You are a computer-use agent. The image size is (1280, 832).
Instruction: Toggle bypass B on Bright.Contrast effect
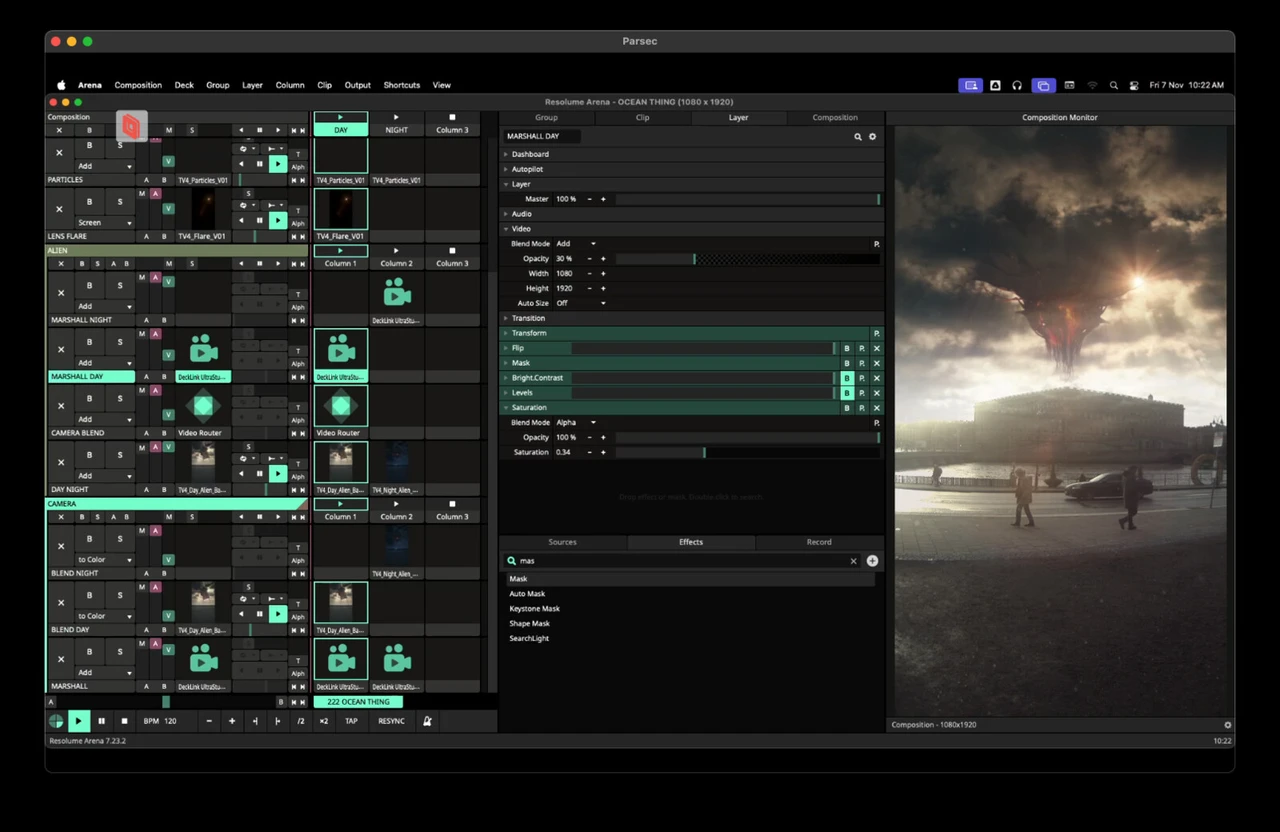[x=847, y=378]
